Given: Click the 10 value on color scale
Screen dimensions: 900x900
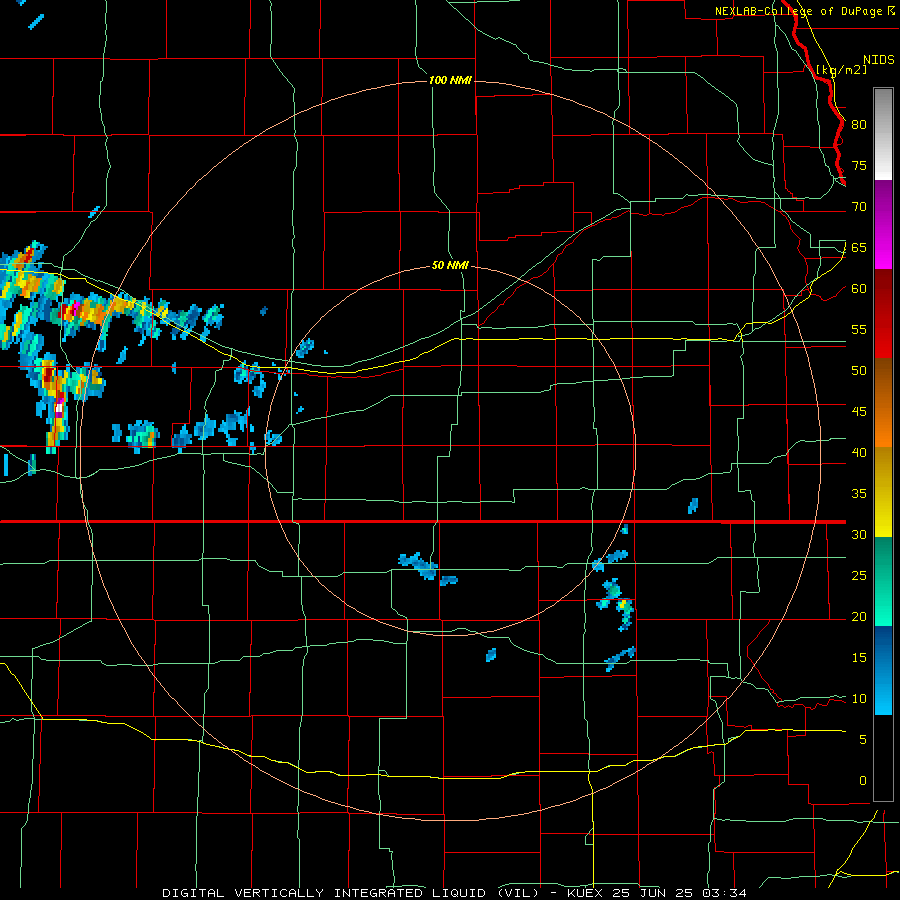Looking at the screenshot, I should [859, 699].
